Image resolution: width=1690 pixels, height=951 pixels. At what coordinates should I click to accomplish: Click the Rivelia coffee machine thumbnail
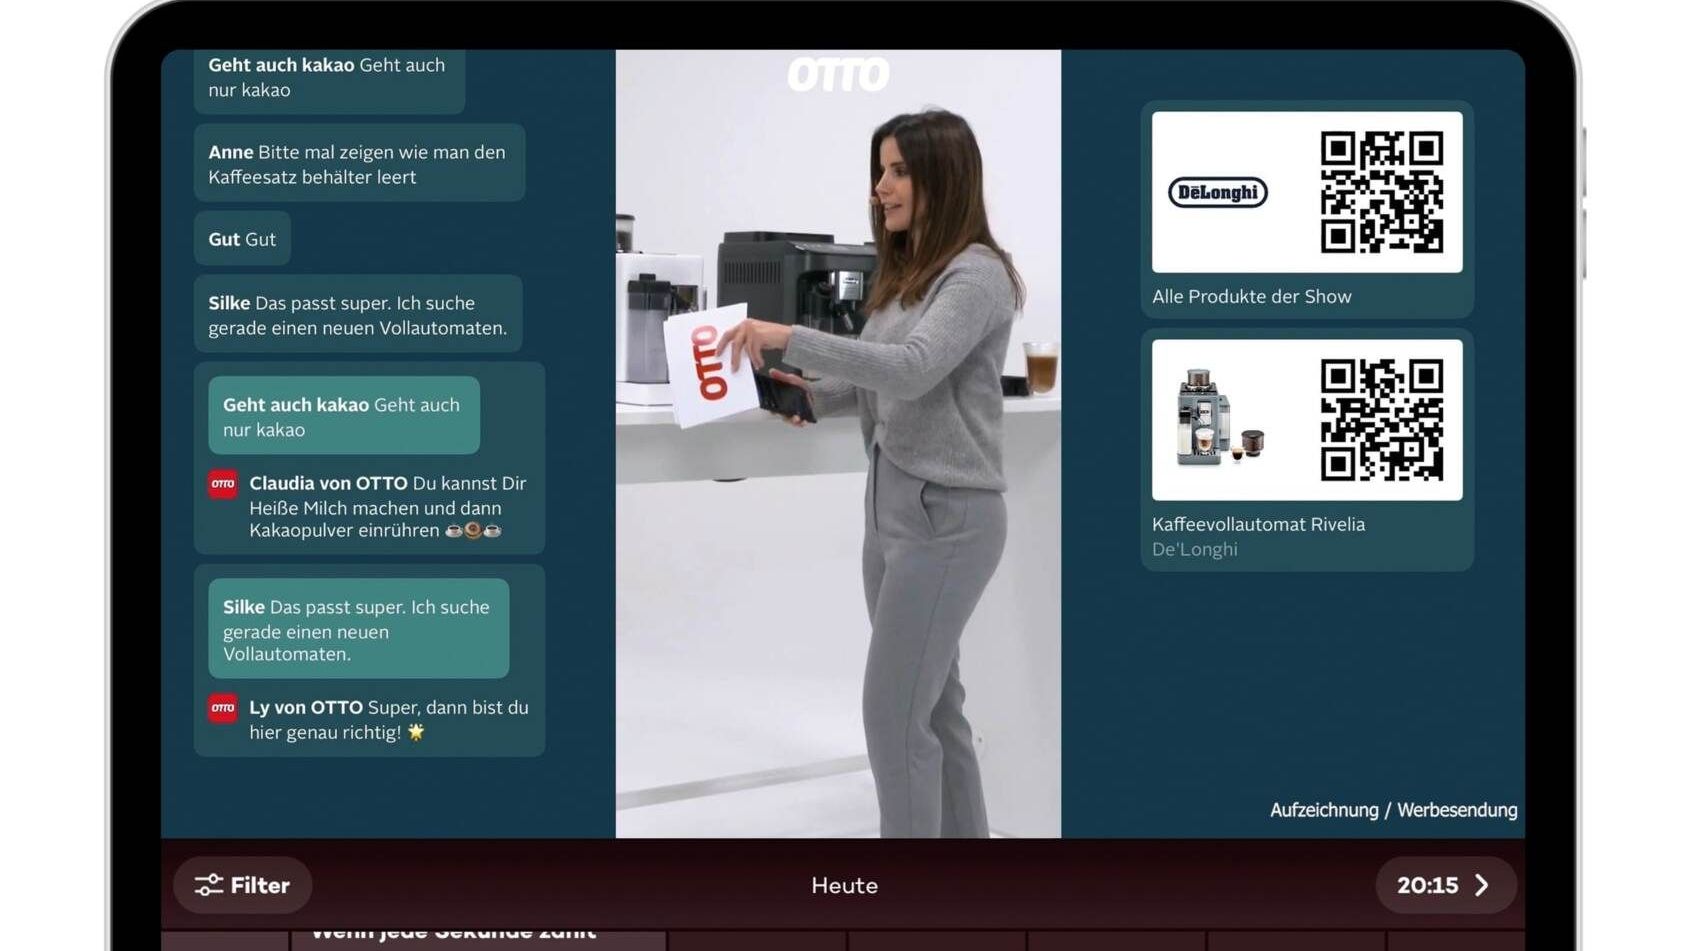(1221, 418)
